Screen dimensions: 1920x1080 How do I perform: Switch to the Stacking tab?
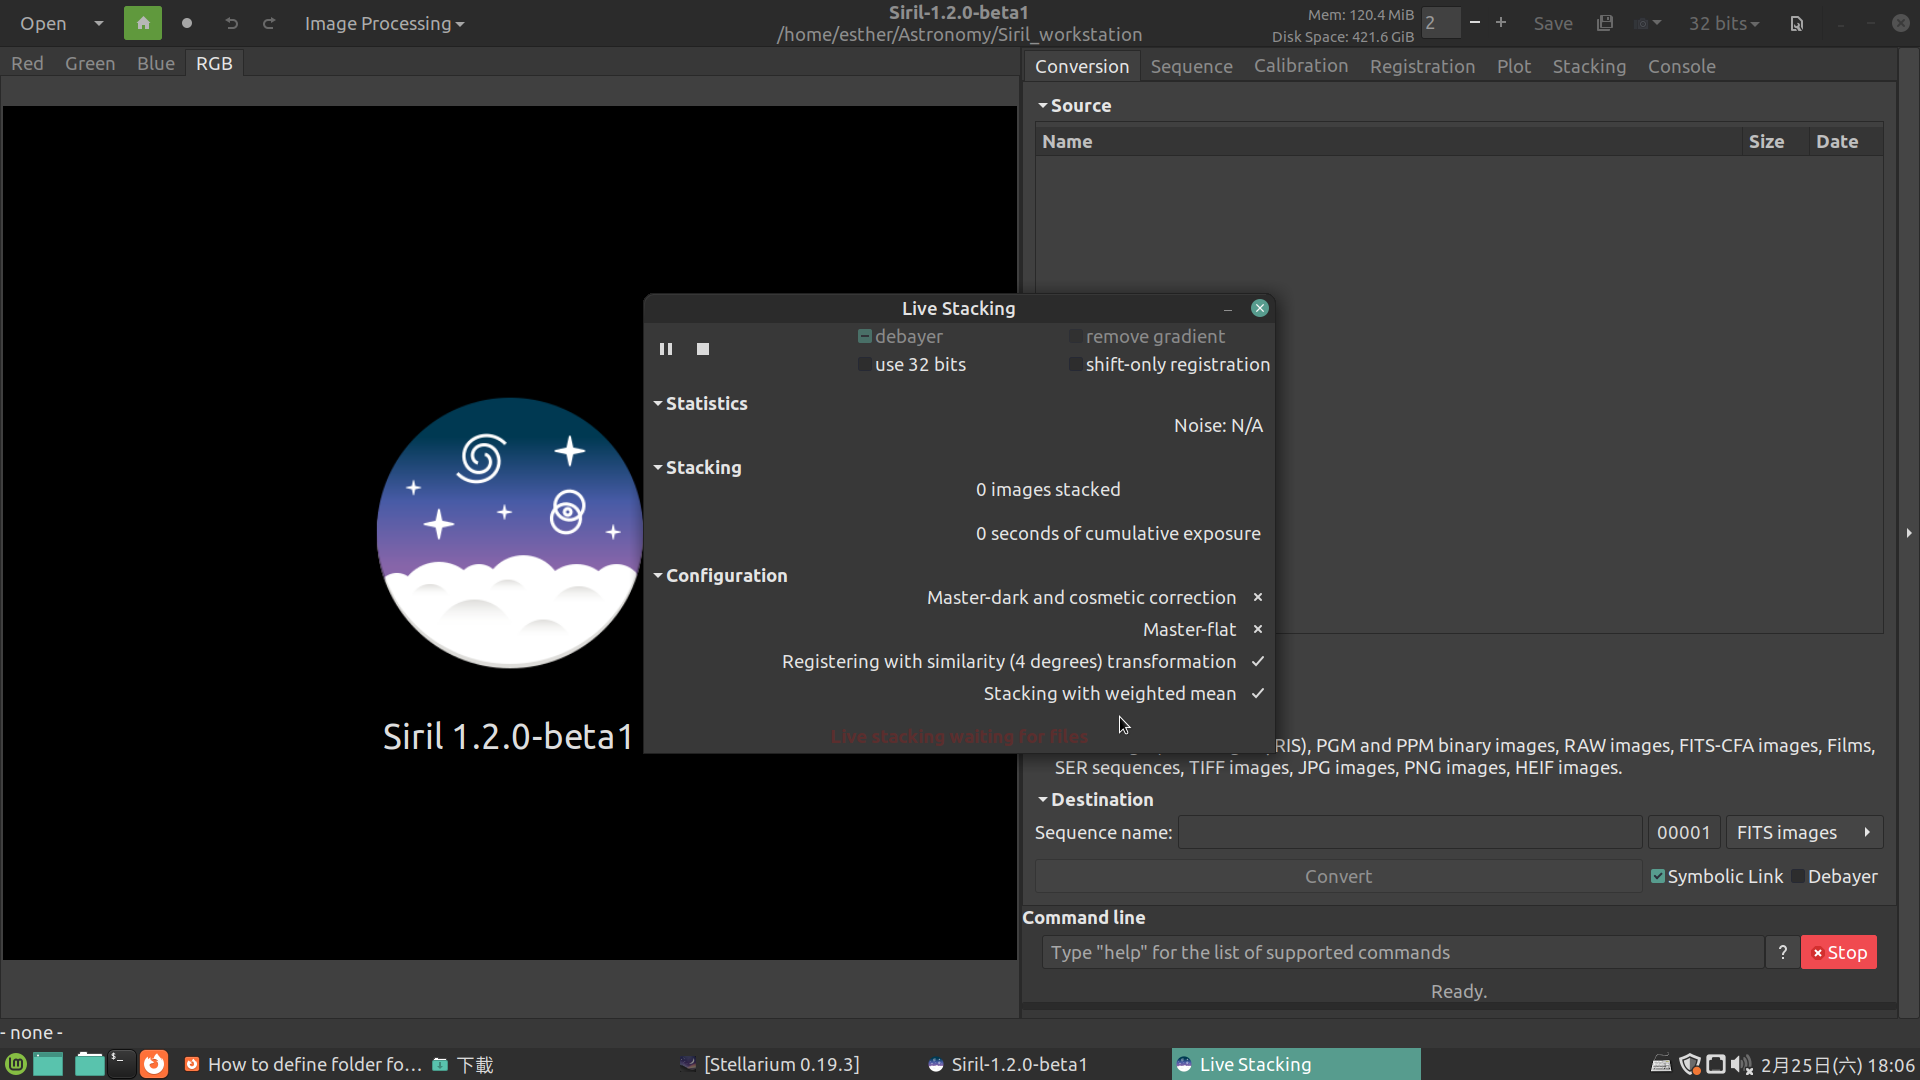pos(1589,66)
